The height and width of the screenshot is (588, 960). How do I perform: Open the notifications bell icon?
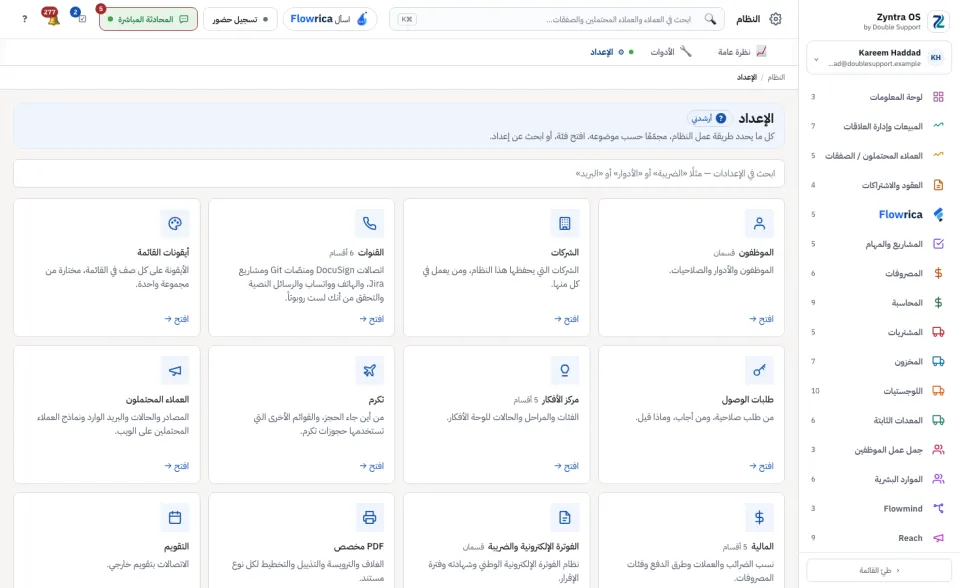click(53, 19)
